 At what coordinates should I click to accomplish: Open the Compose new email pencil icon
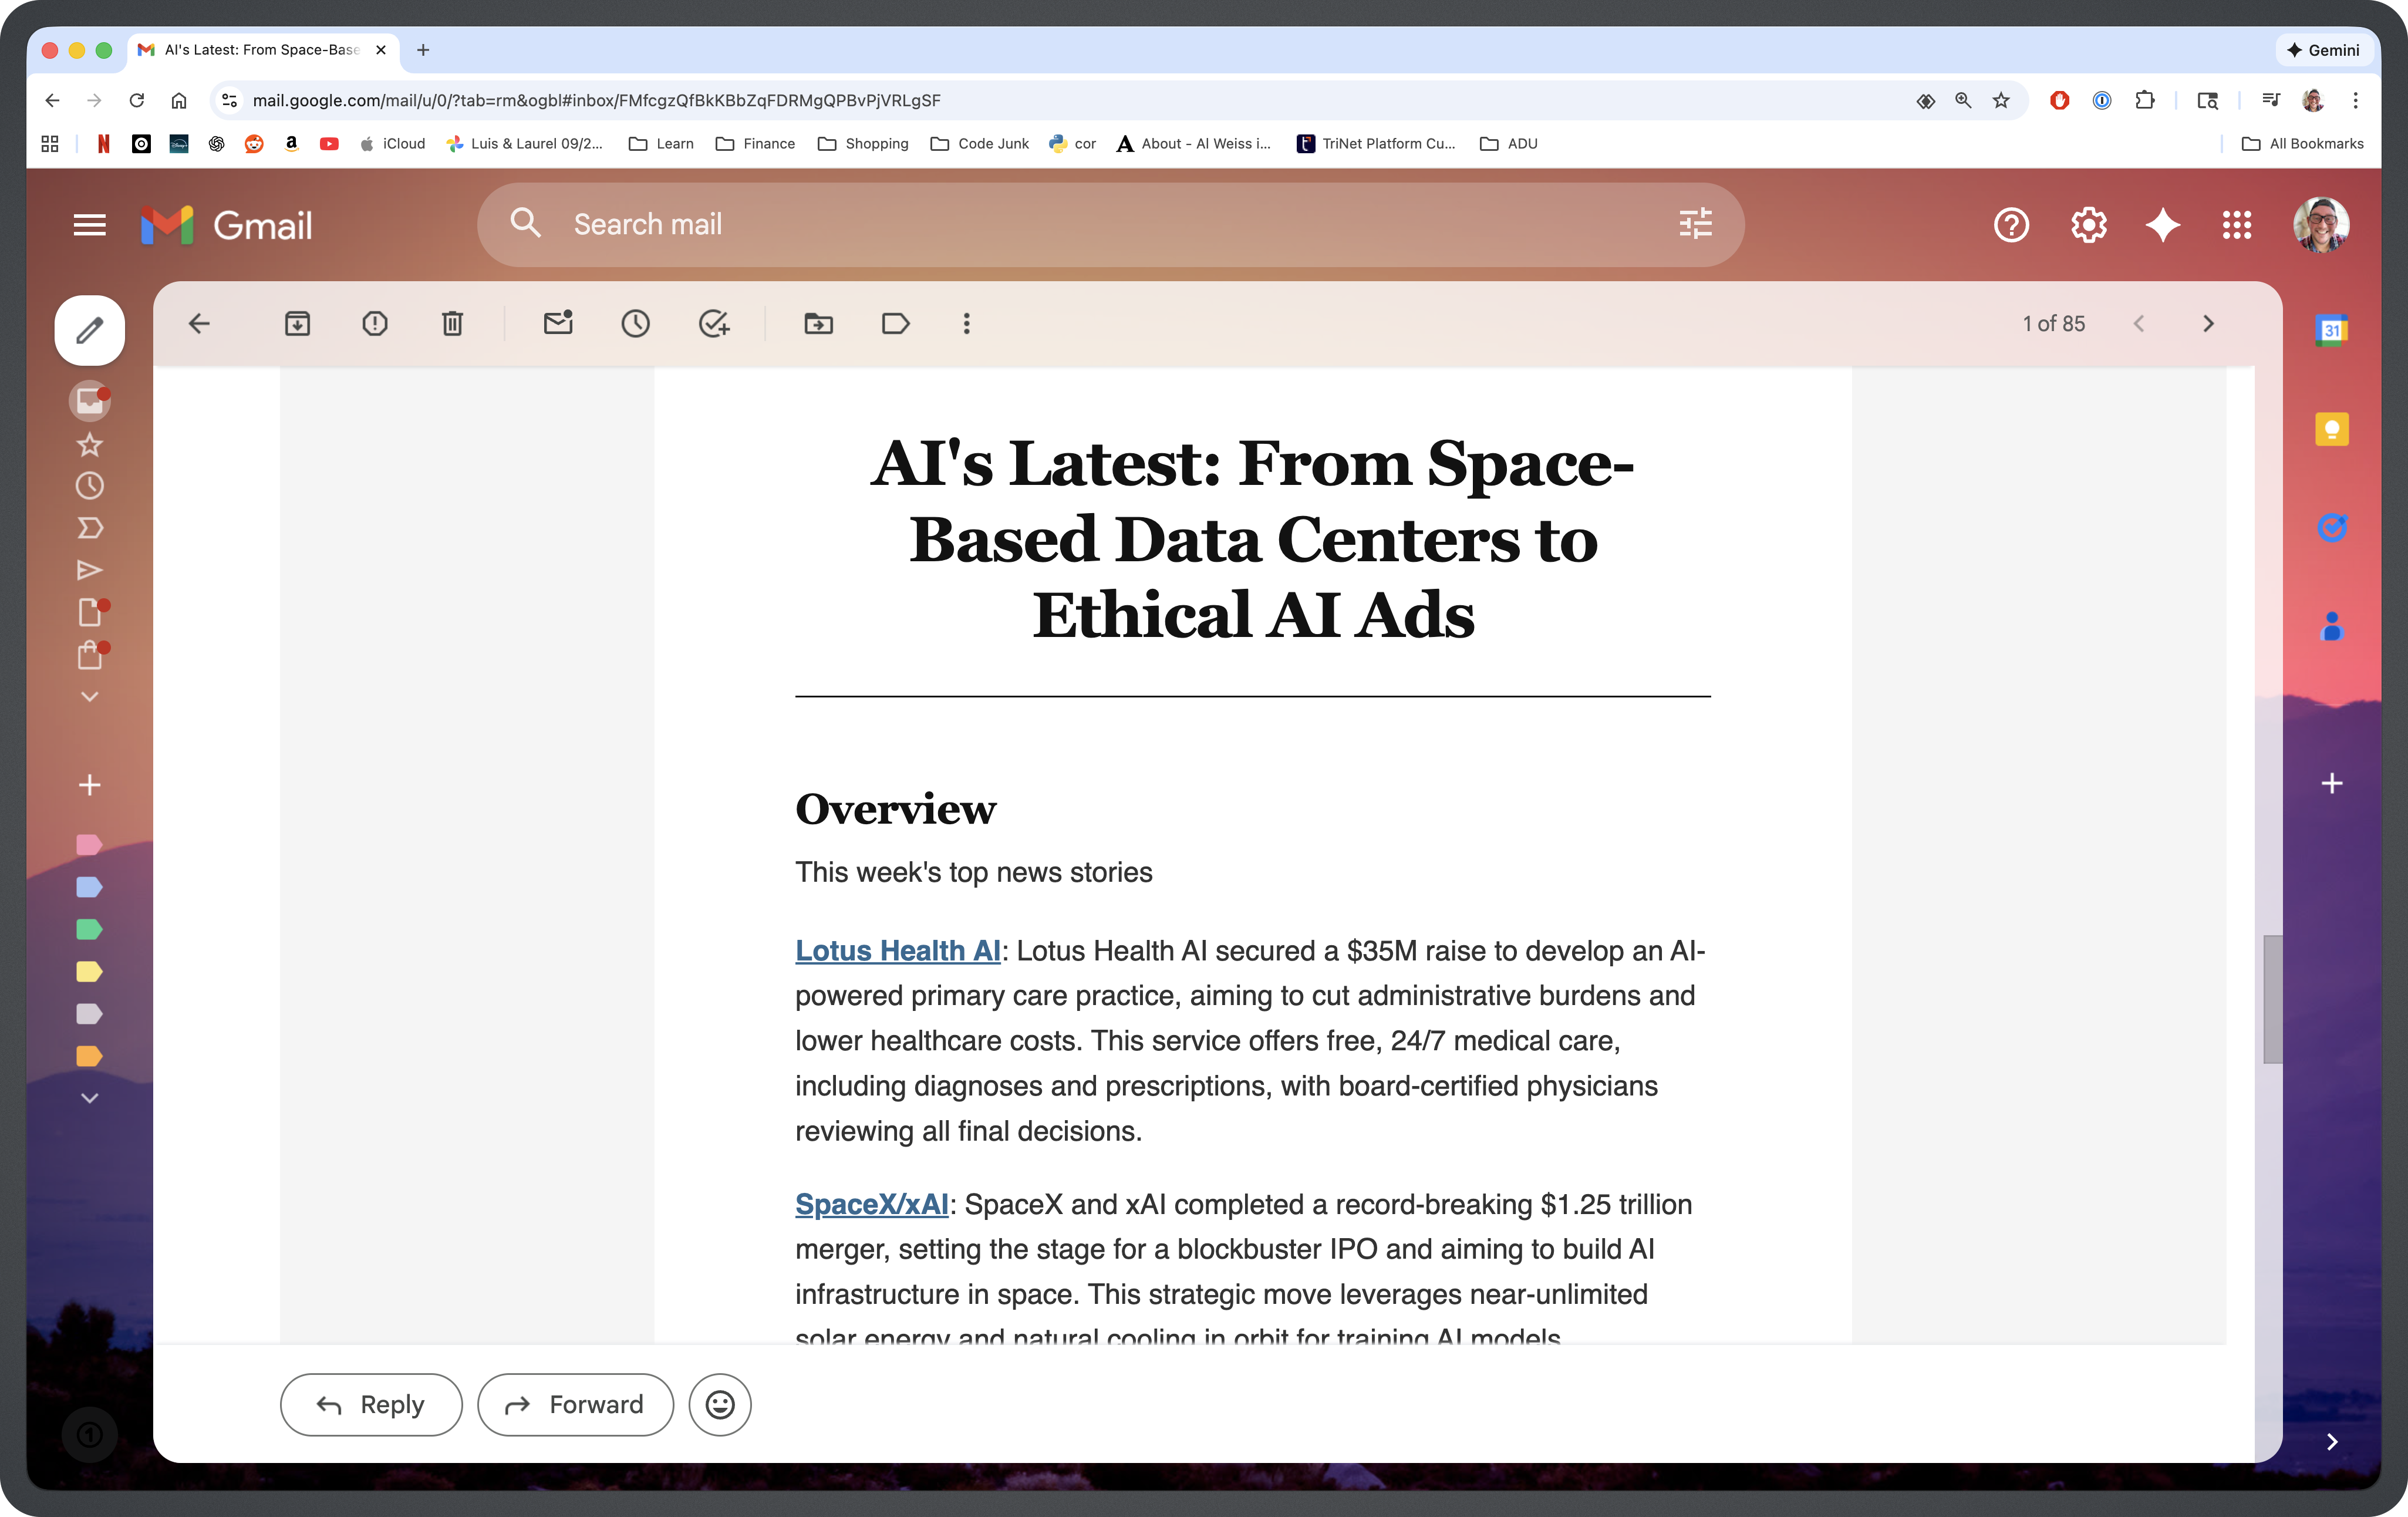[89, 329]
